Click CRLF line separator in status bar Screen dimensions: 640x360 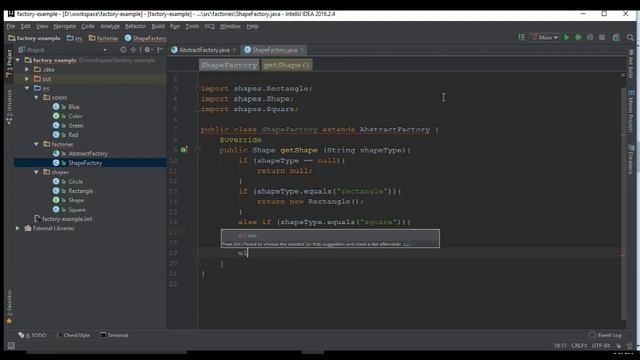point(579,346)
